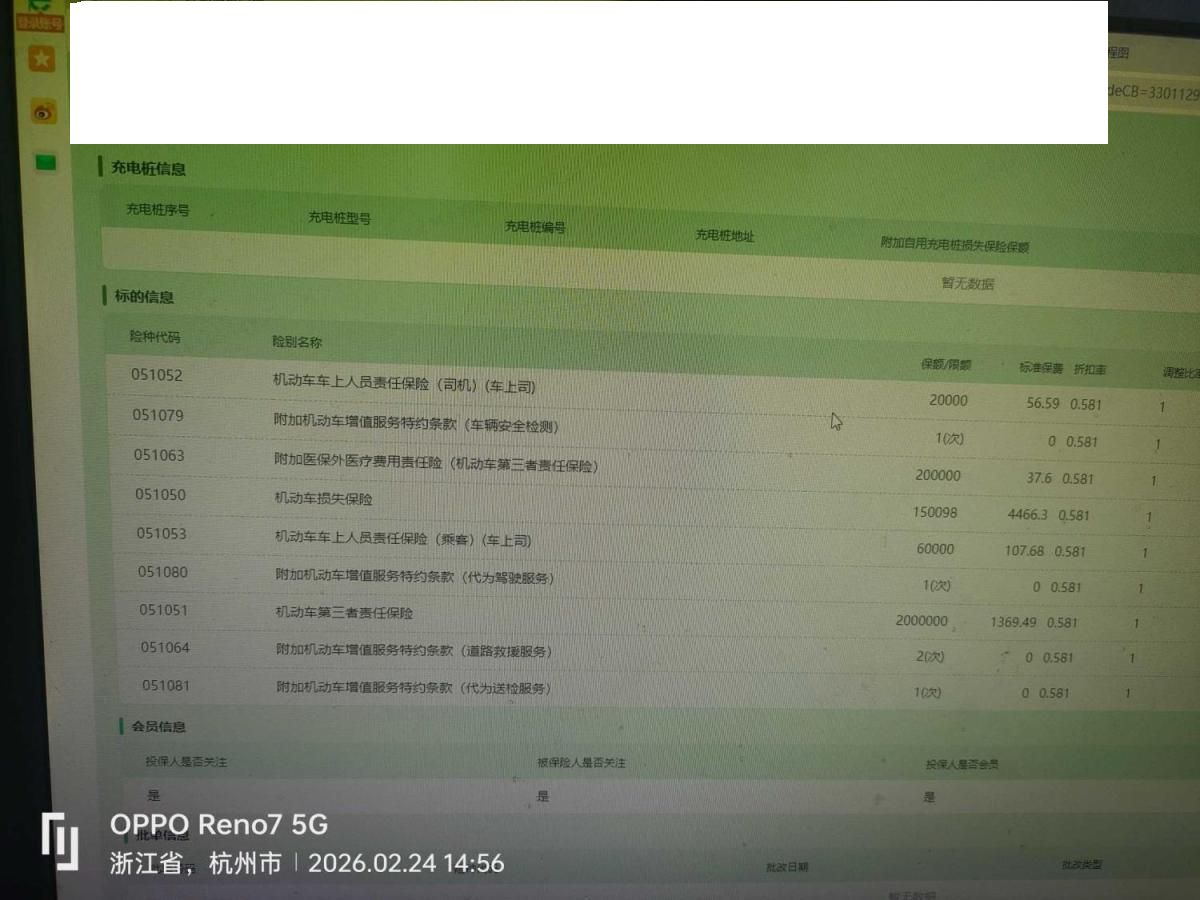Click the 2000000 coverage amount cell
This screenshot has height=900, width=1200.
921,621
